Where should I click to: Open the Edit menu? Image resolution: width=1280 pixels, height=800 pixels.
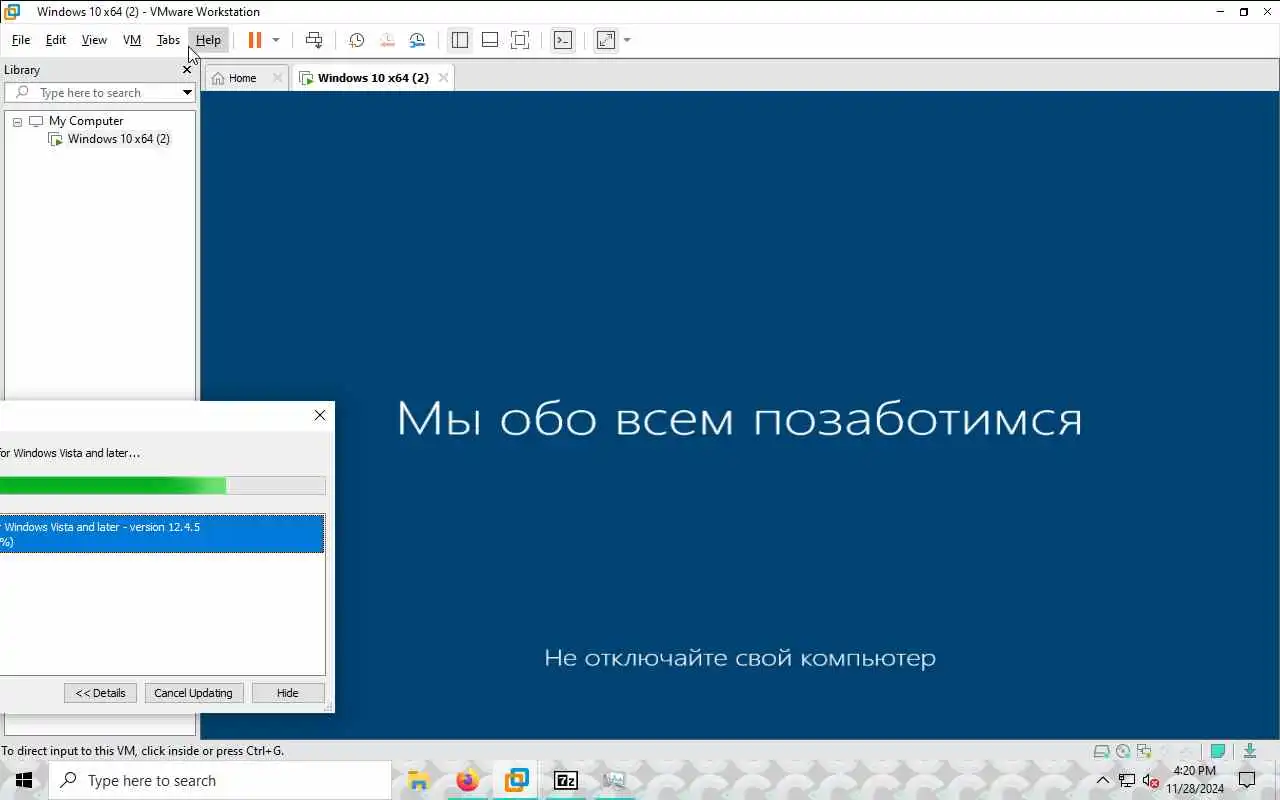[x=56, y=40]
